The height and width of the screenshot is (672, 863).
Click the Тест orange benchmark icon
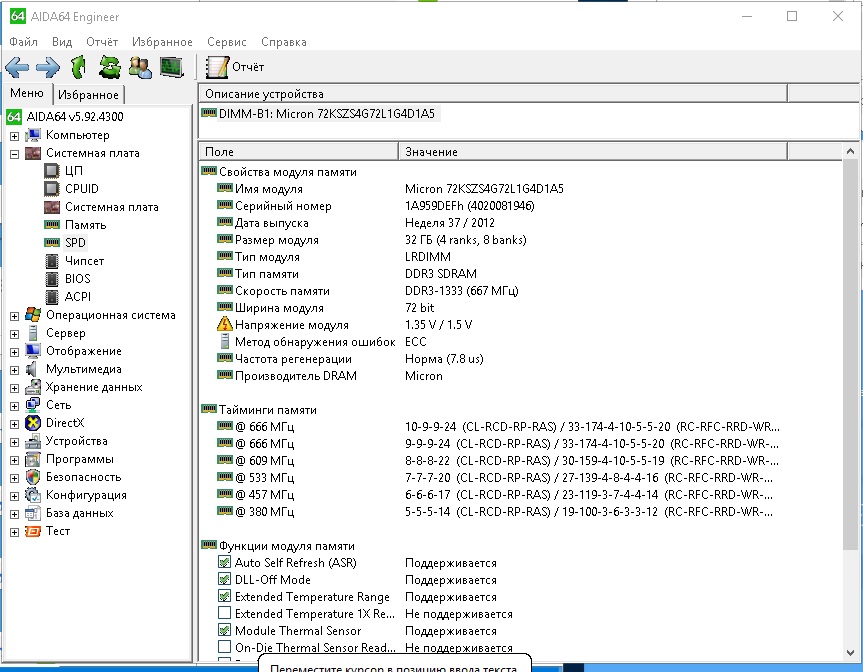33,531
